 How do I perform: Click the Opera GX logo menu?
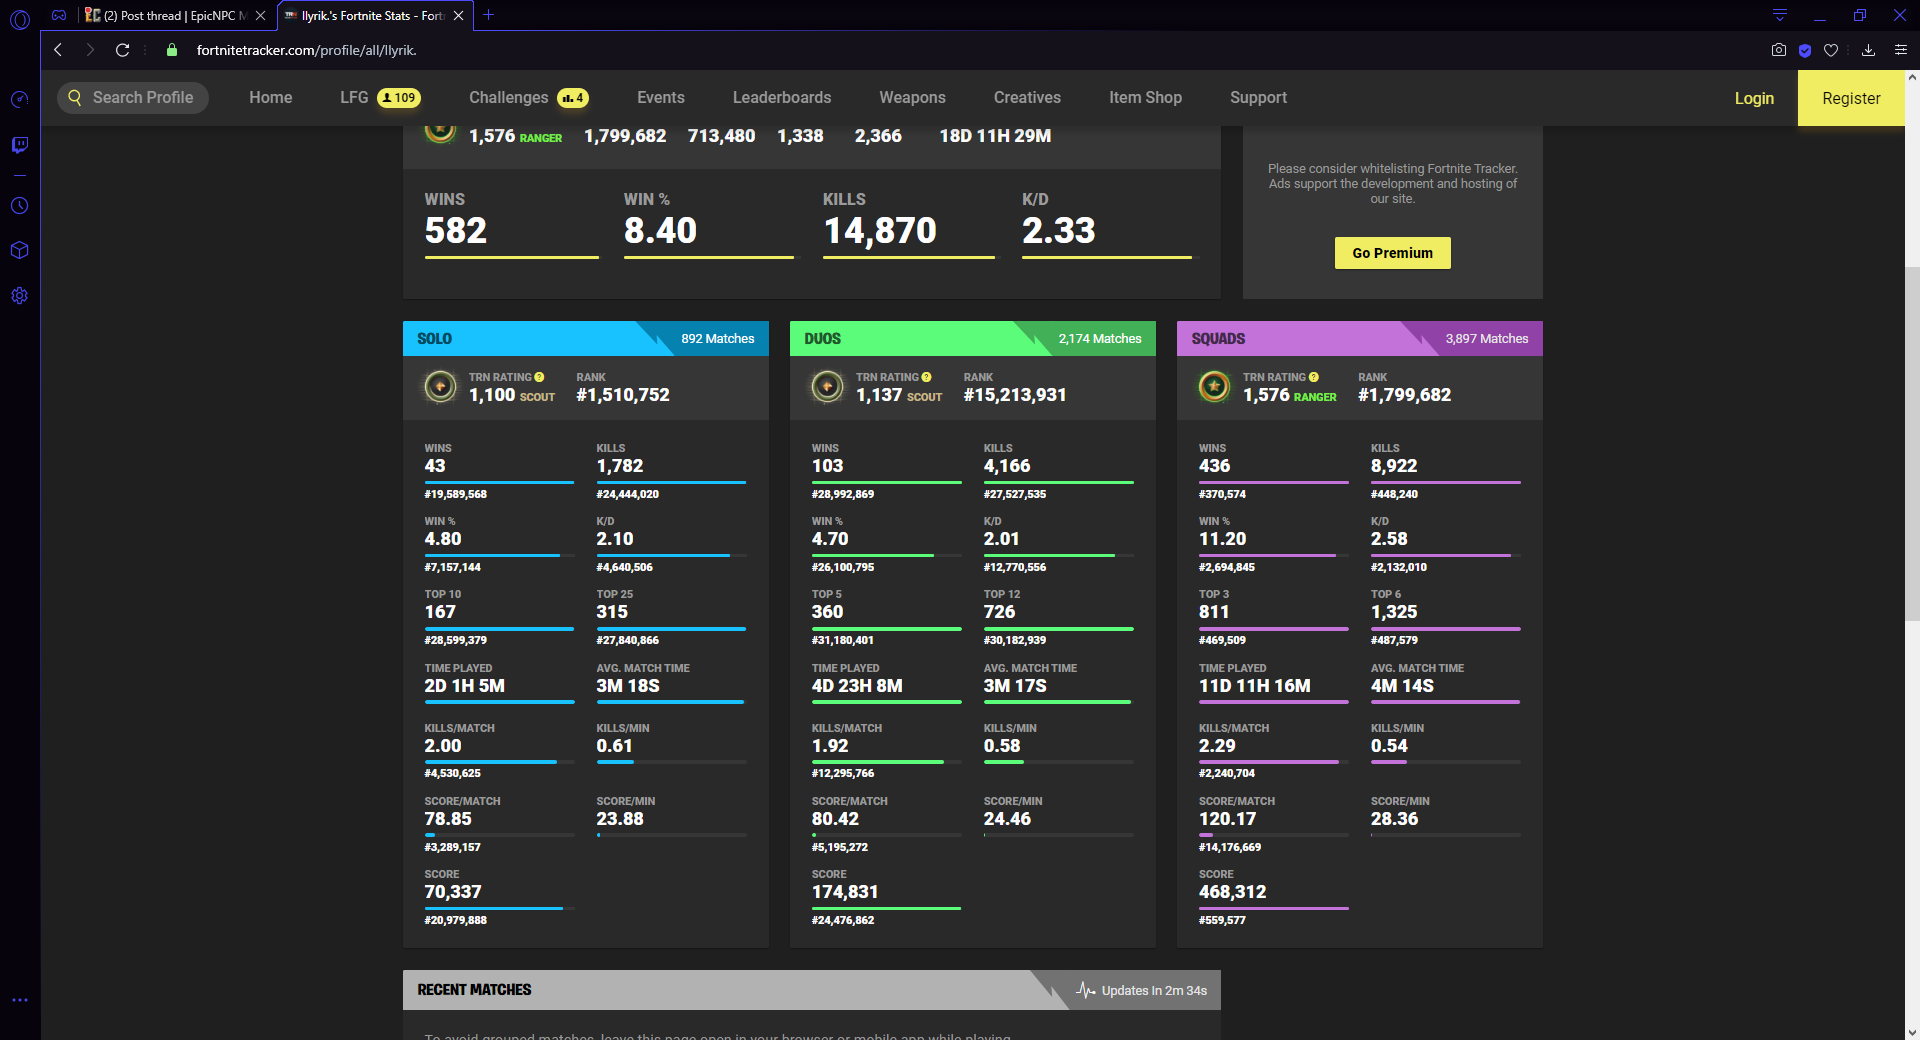(x=19, y=18)
